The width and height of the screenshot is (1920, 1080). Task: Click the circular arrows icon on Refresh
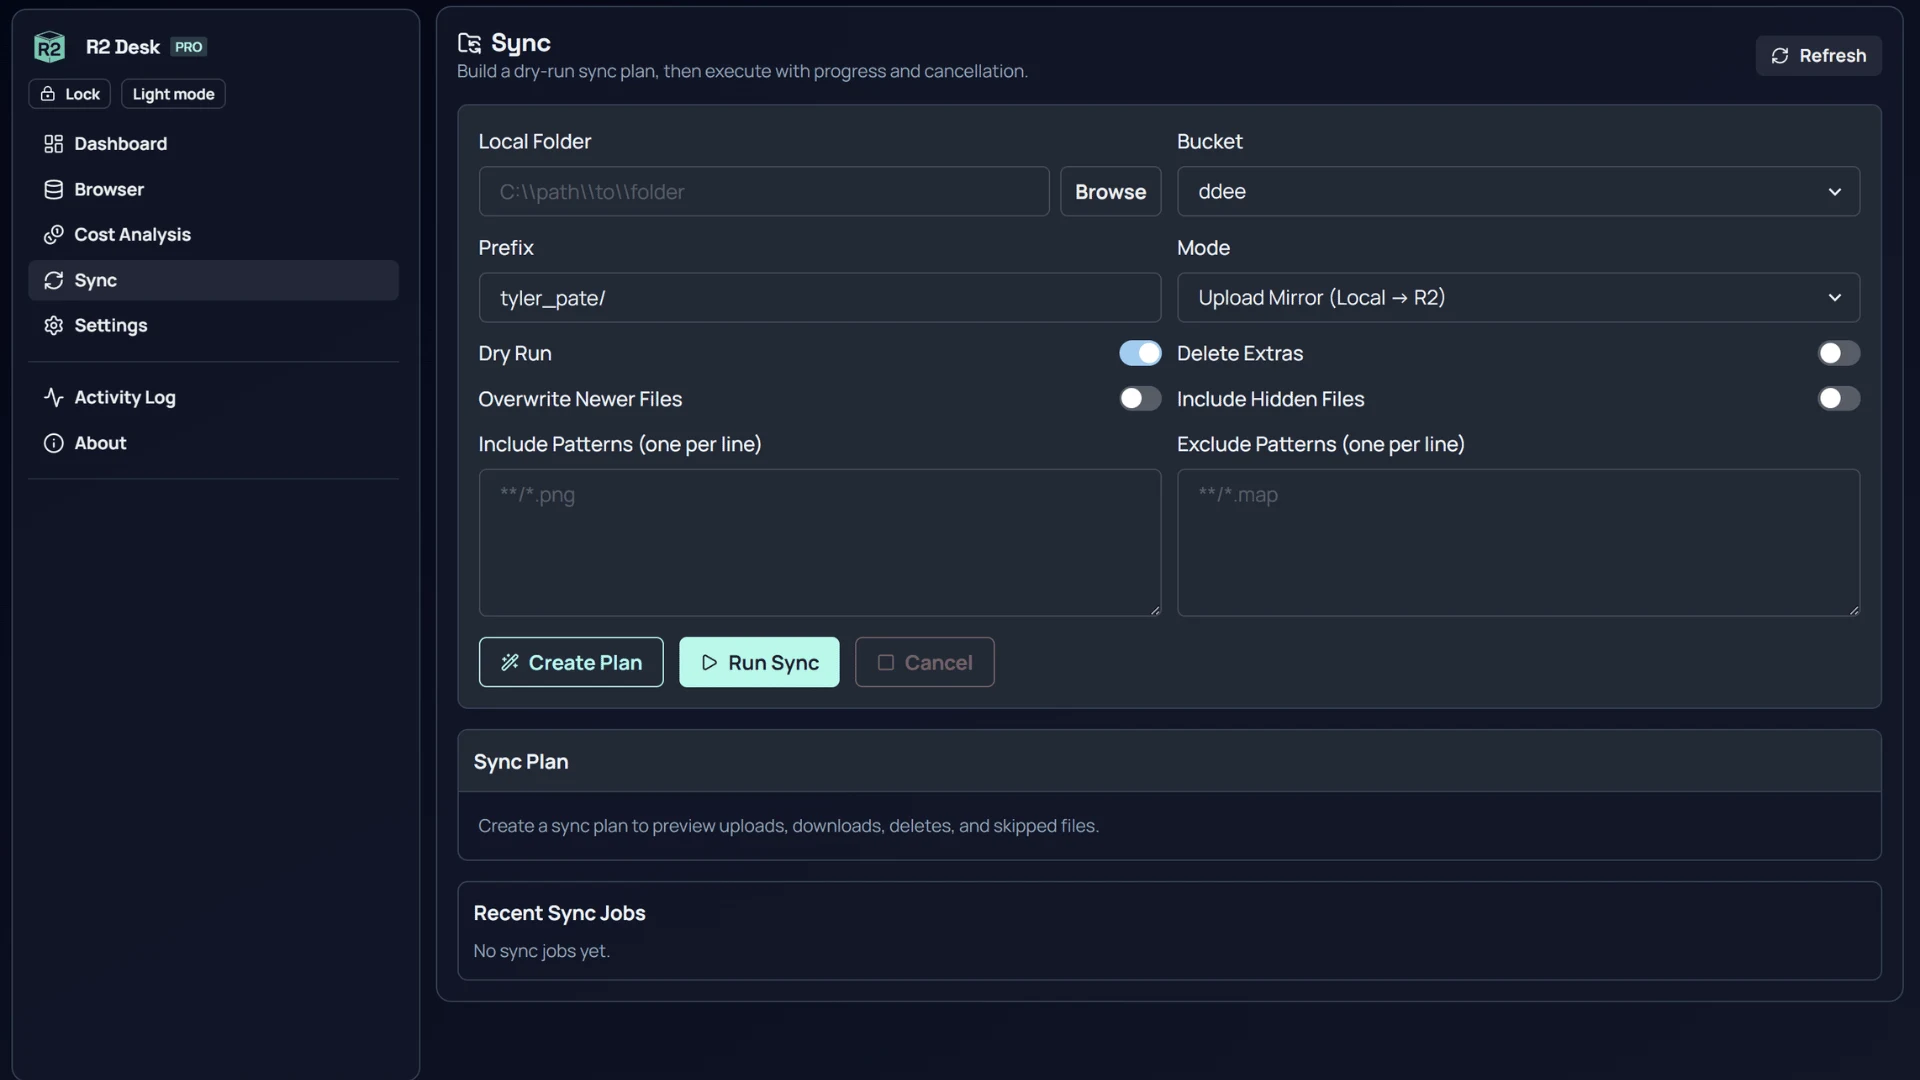tap(1780, 56)
